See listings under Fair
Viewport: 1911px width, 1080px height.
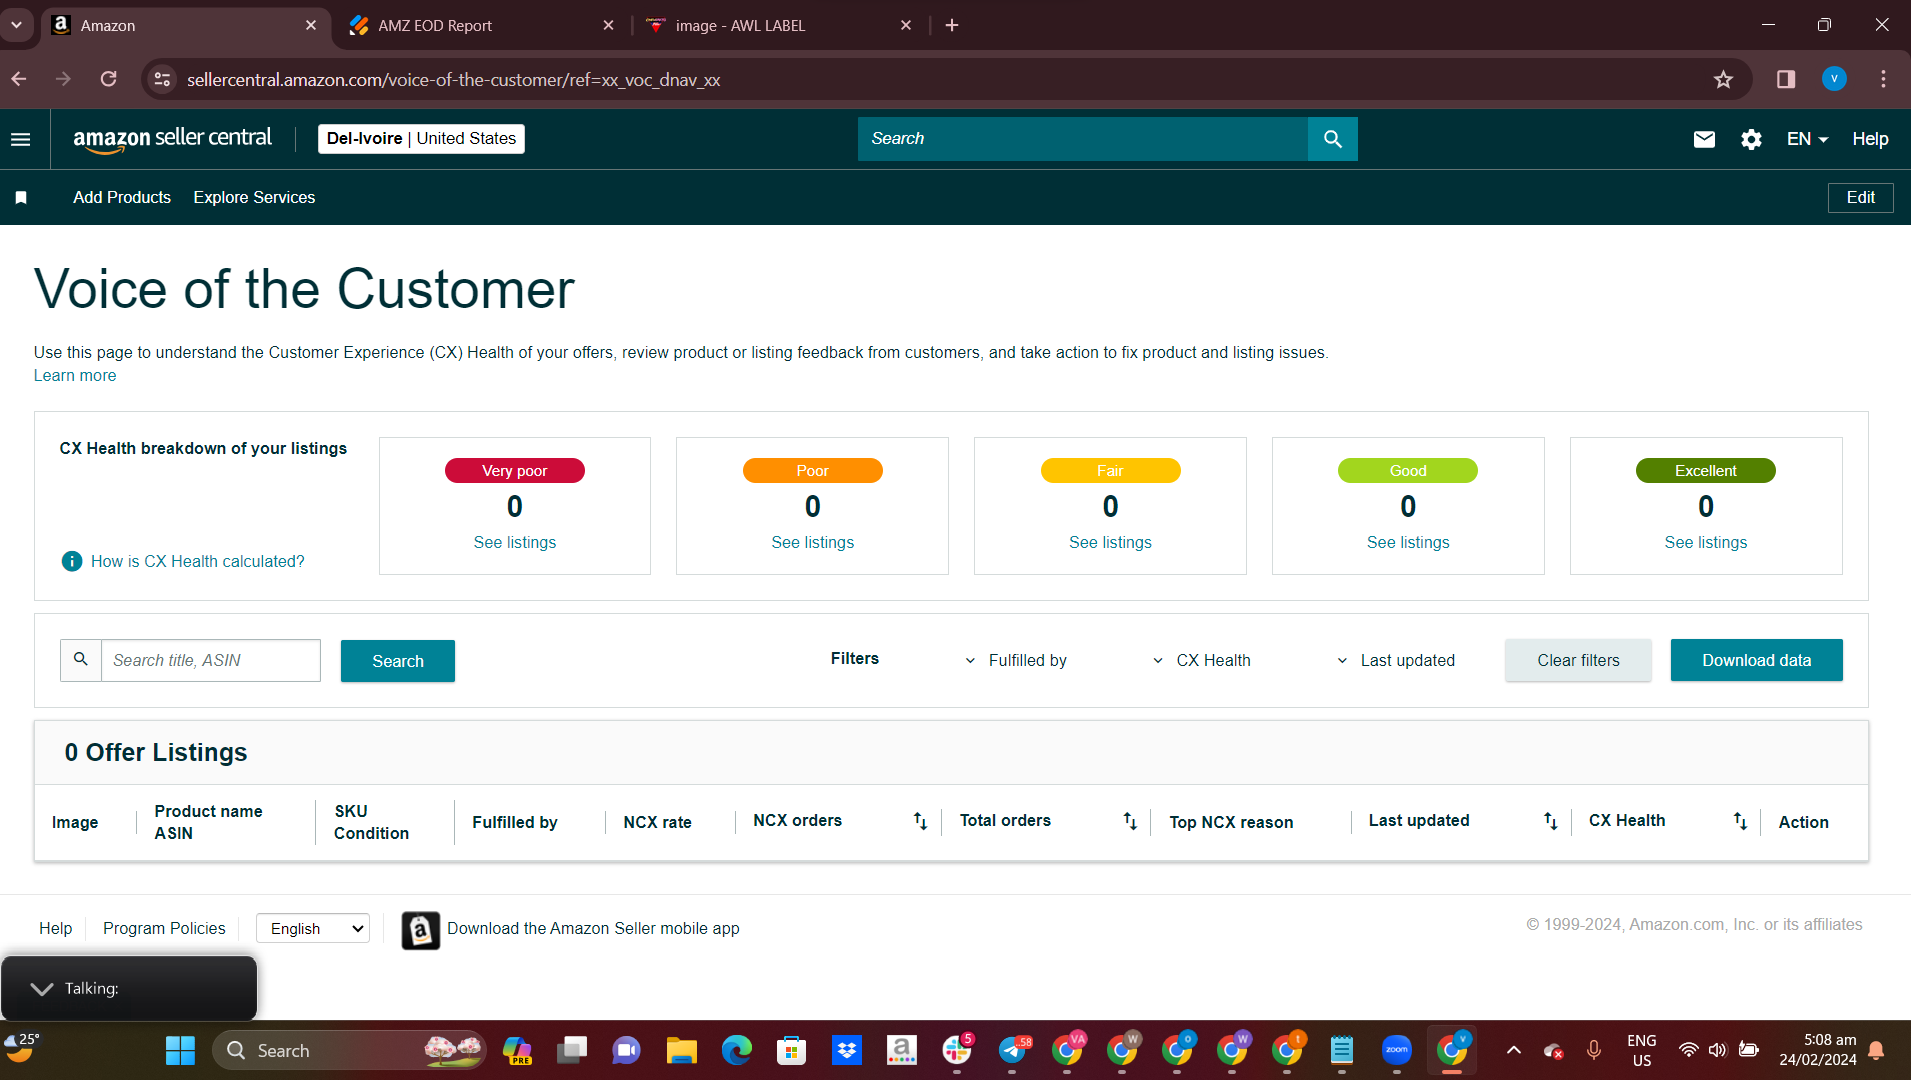1110,543
